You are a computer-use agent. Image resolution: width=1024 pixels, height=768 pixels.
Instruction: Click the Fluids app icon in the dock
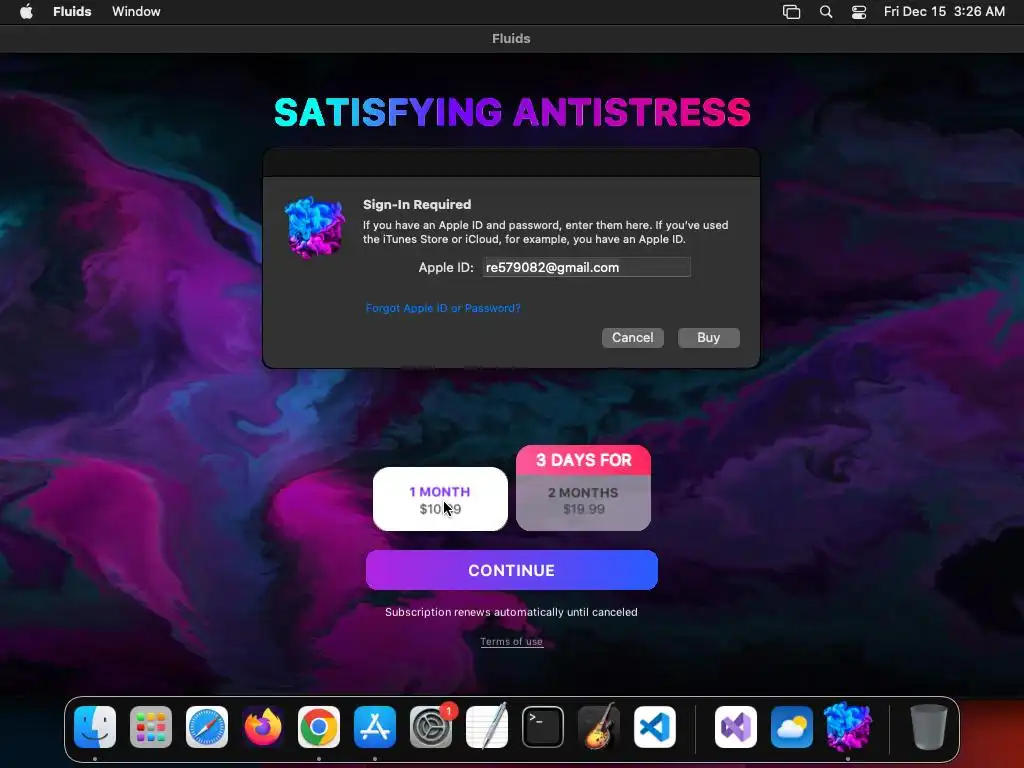coord(848,727)
